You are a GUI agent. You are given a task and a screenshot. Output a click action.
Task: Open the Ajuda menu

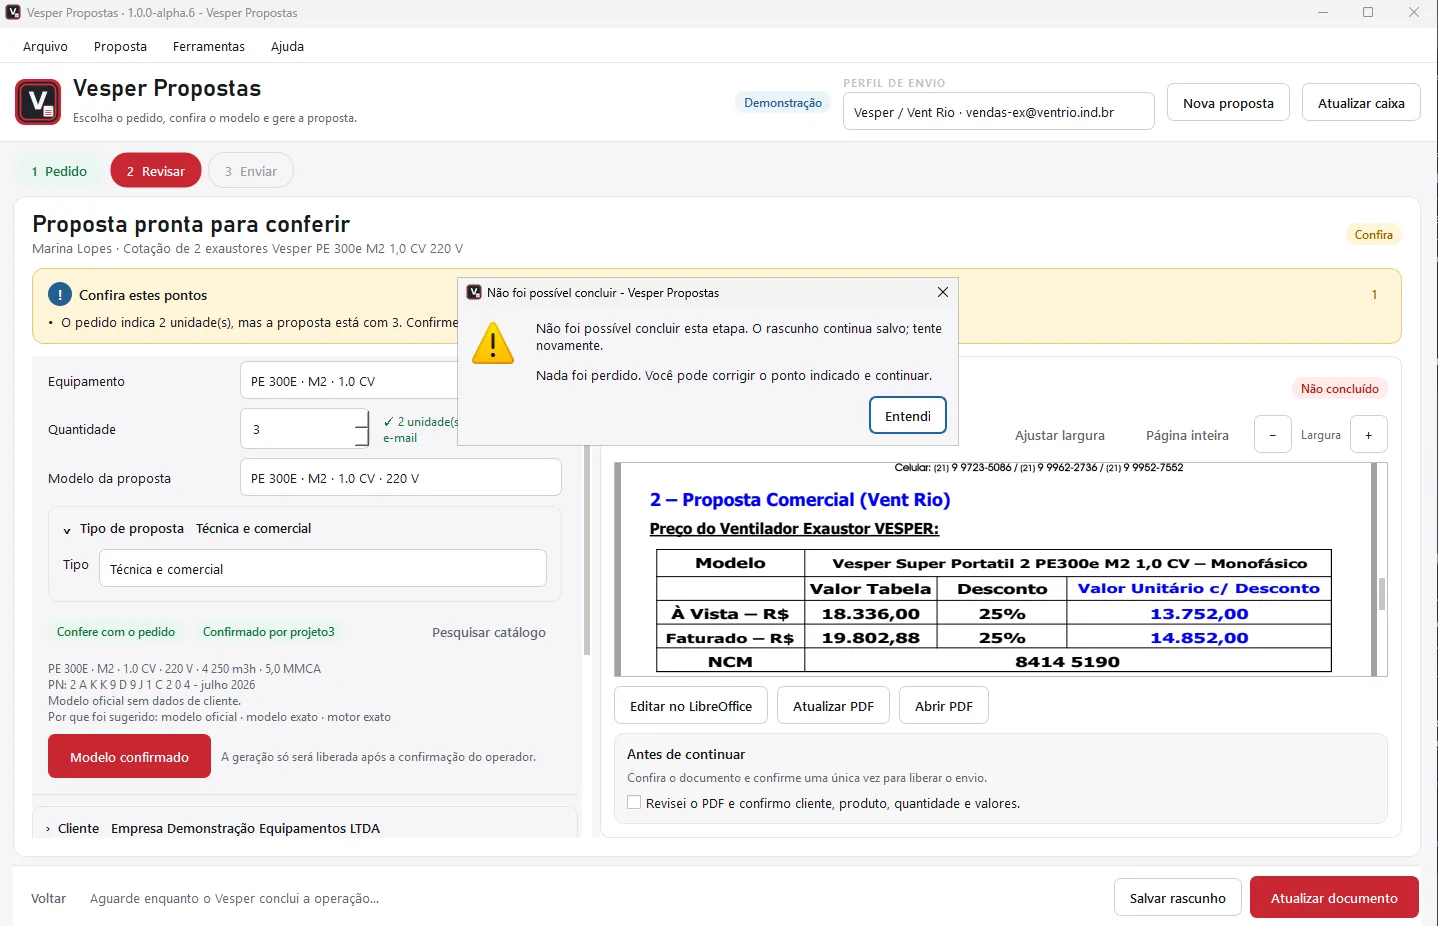coord(287,46)
